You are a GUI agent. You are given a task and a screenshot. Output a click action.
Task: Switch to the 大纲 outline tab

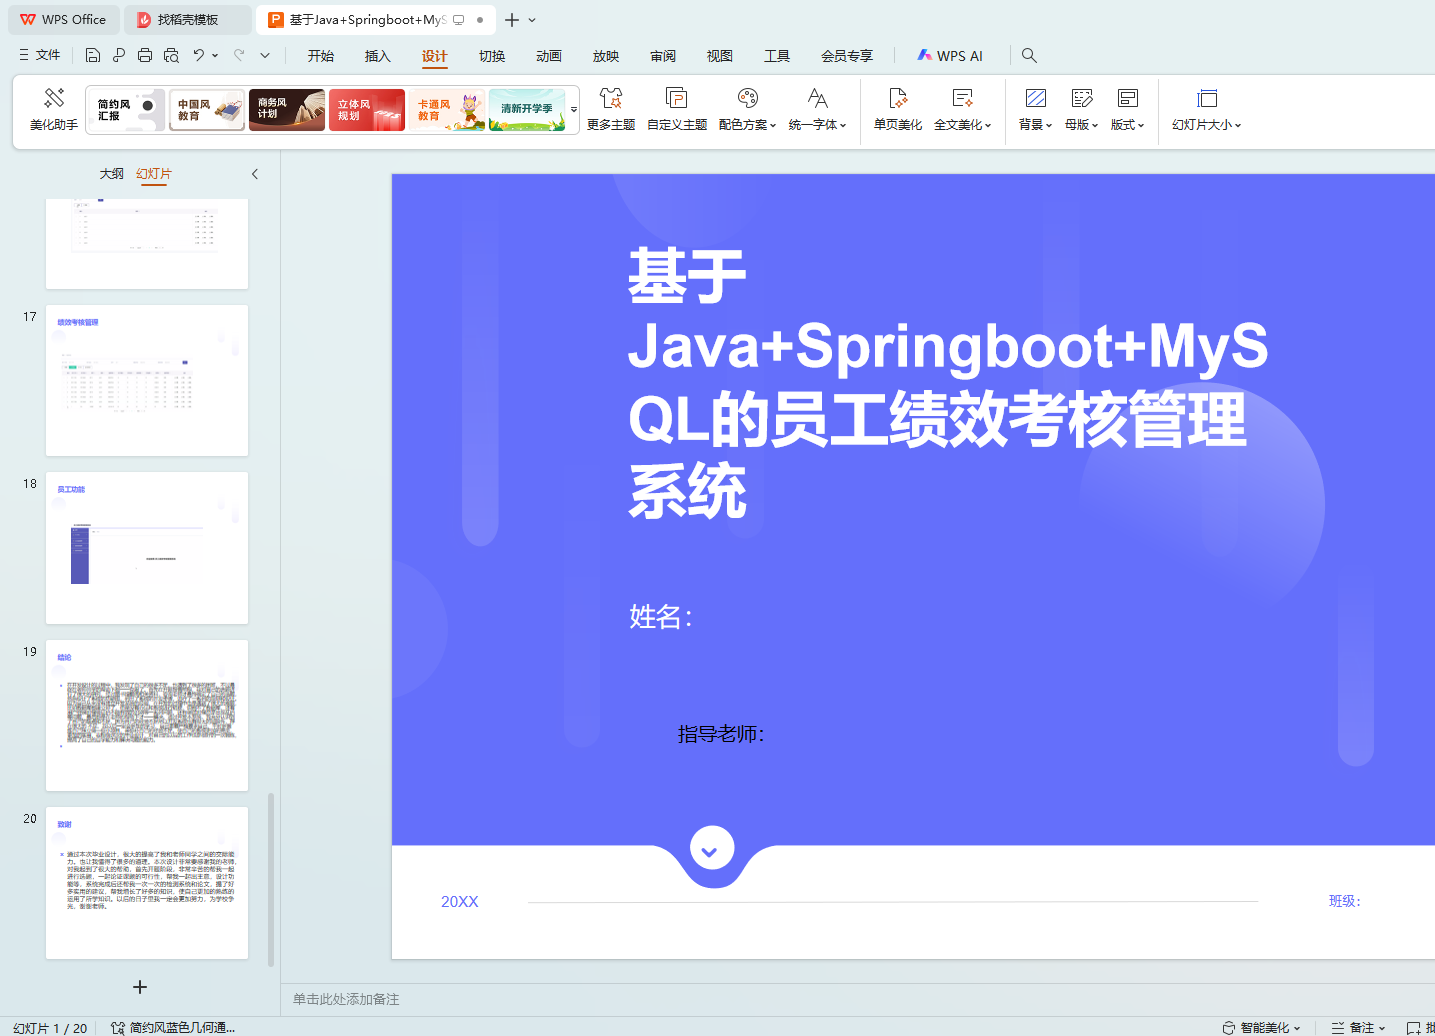pyautogui.click(x=111, y=174)
